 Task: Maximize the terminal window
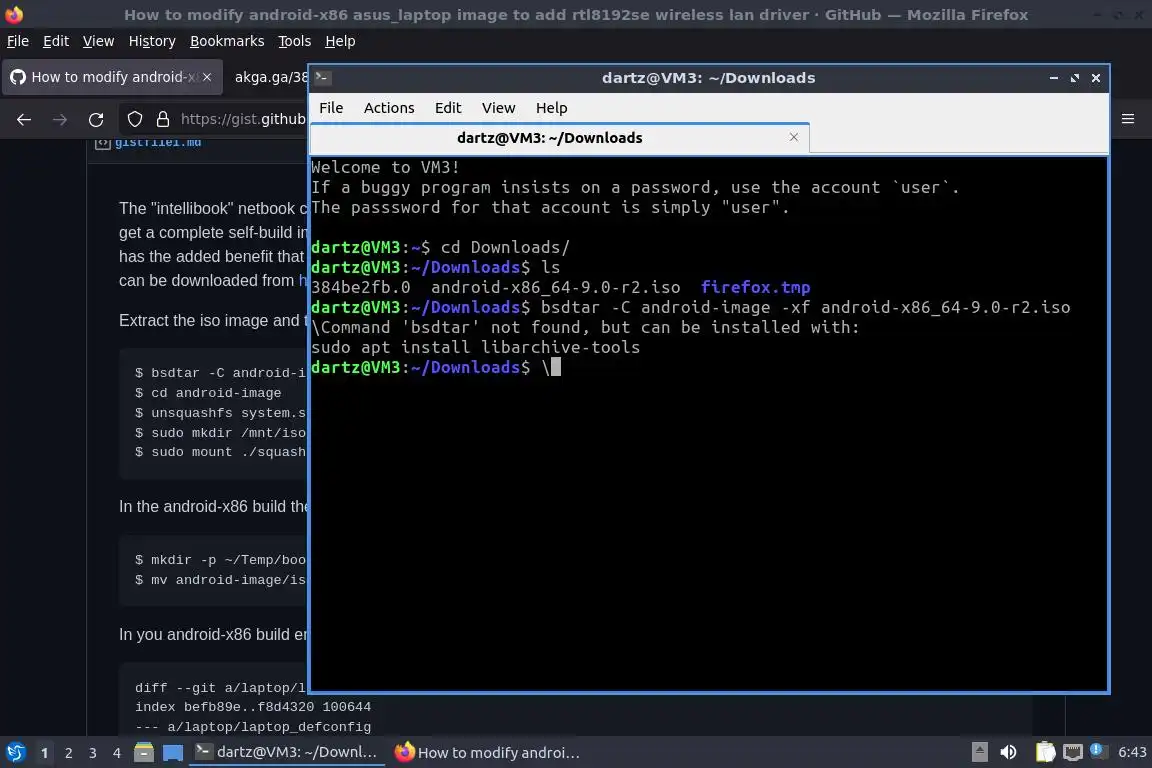[1075, 78]
